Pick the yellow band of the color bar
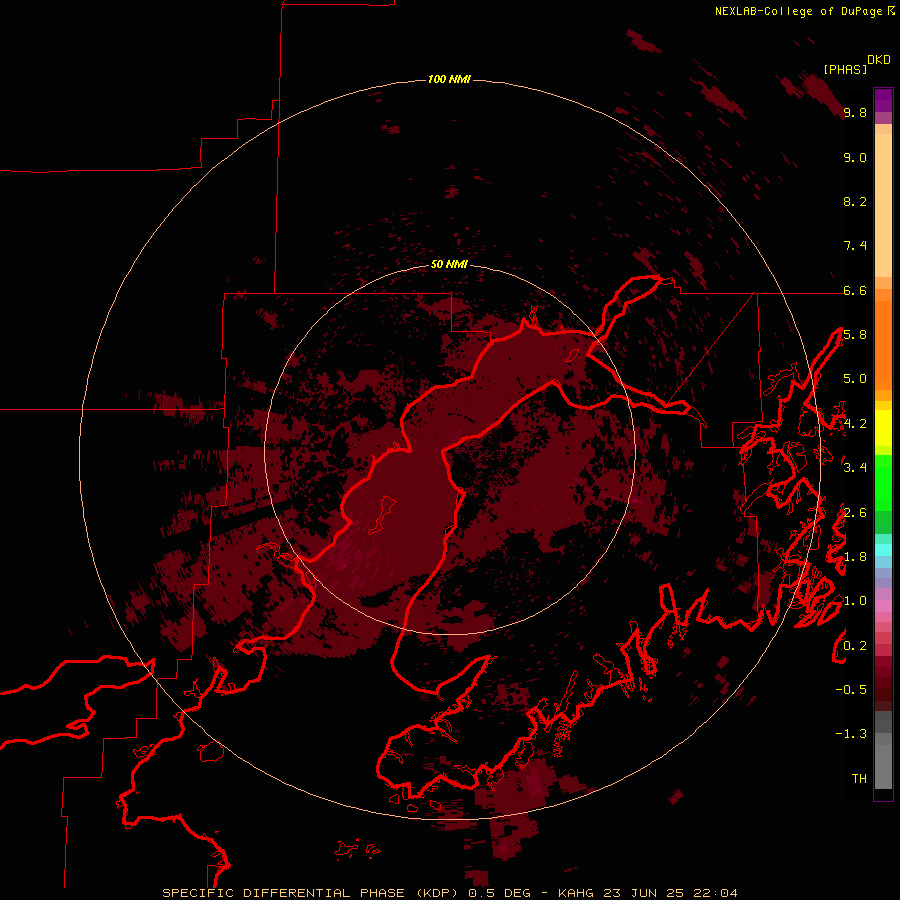The height and width of the screenshot is (900, 900). coord(883,428)
